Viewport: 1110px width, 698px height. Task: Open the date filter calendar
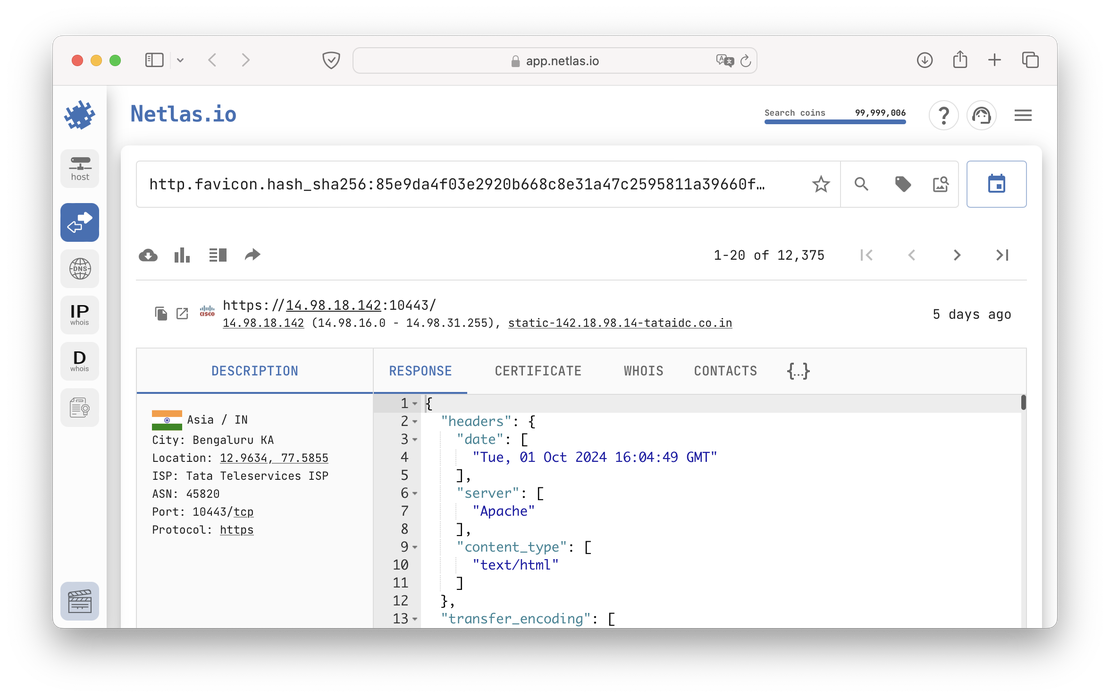click(996, 184)
